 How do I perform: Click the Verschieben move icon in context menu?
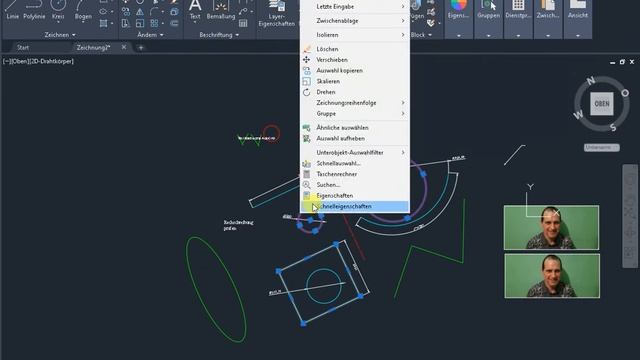point(307,60)
